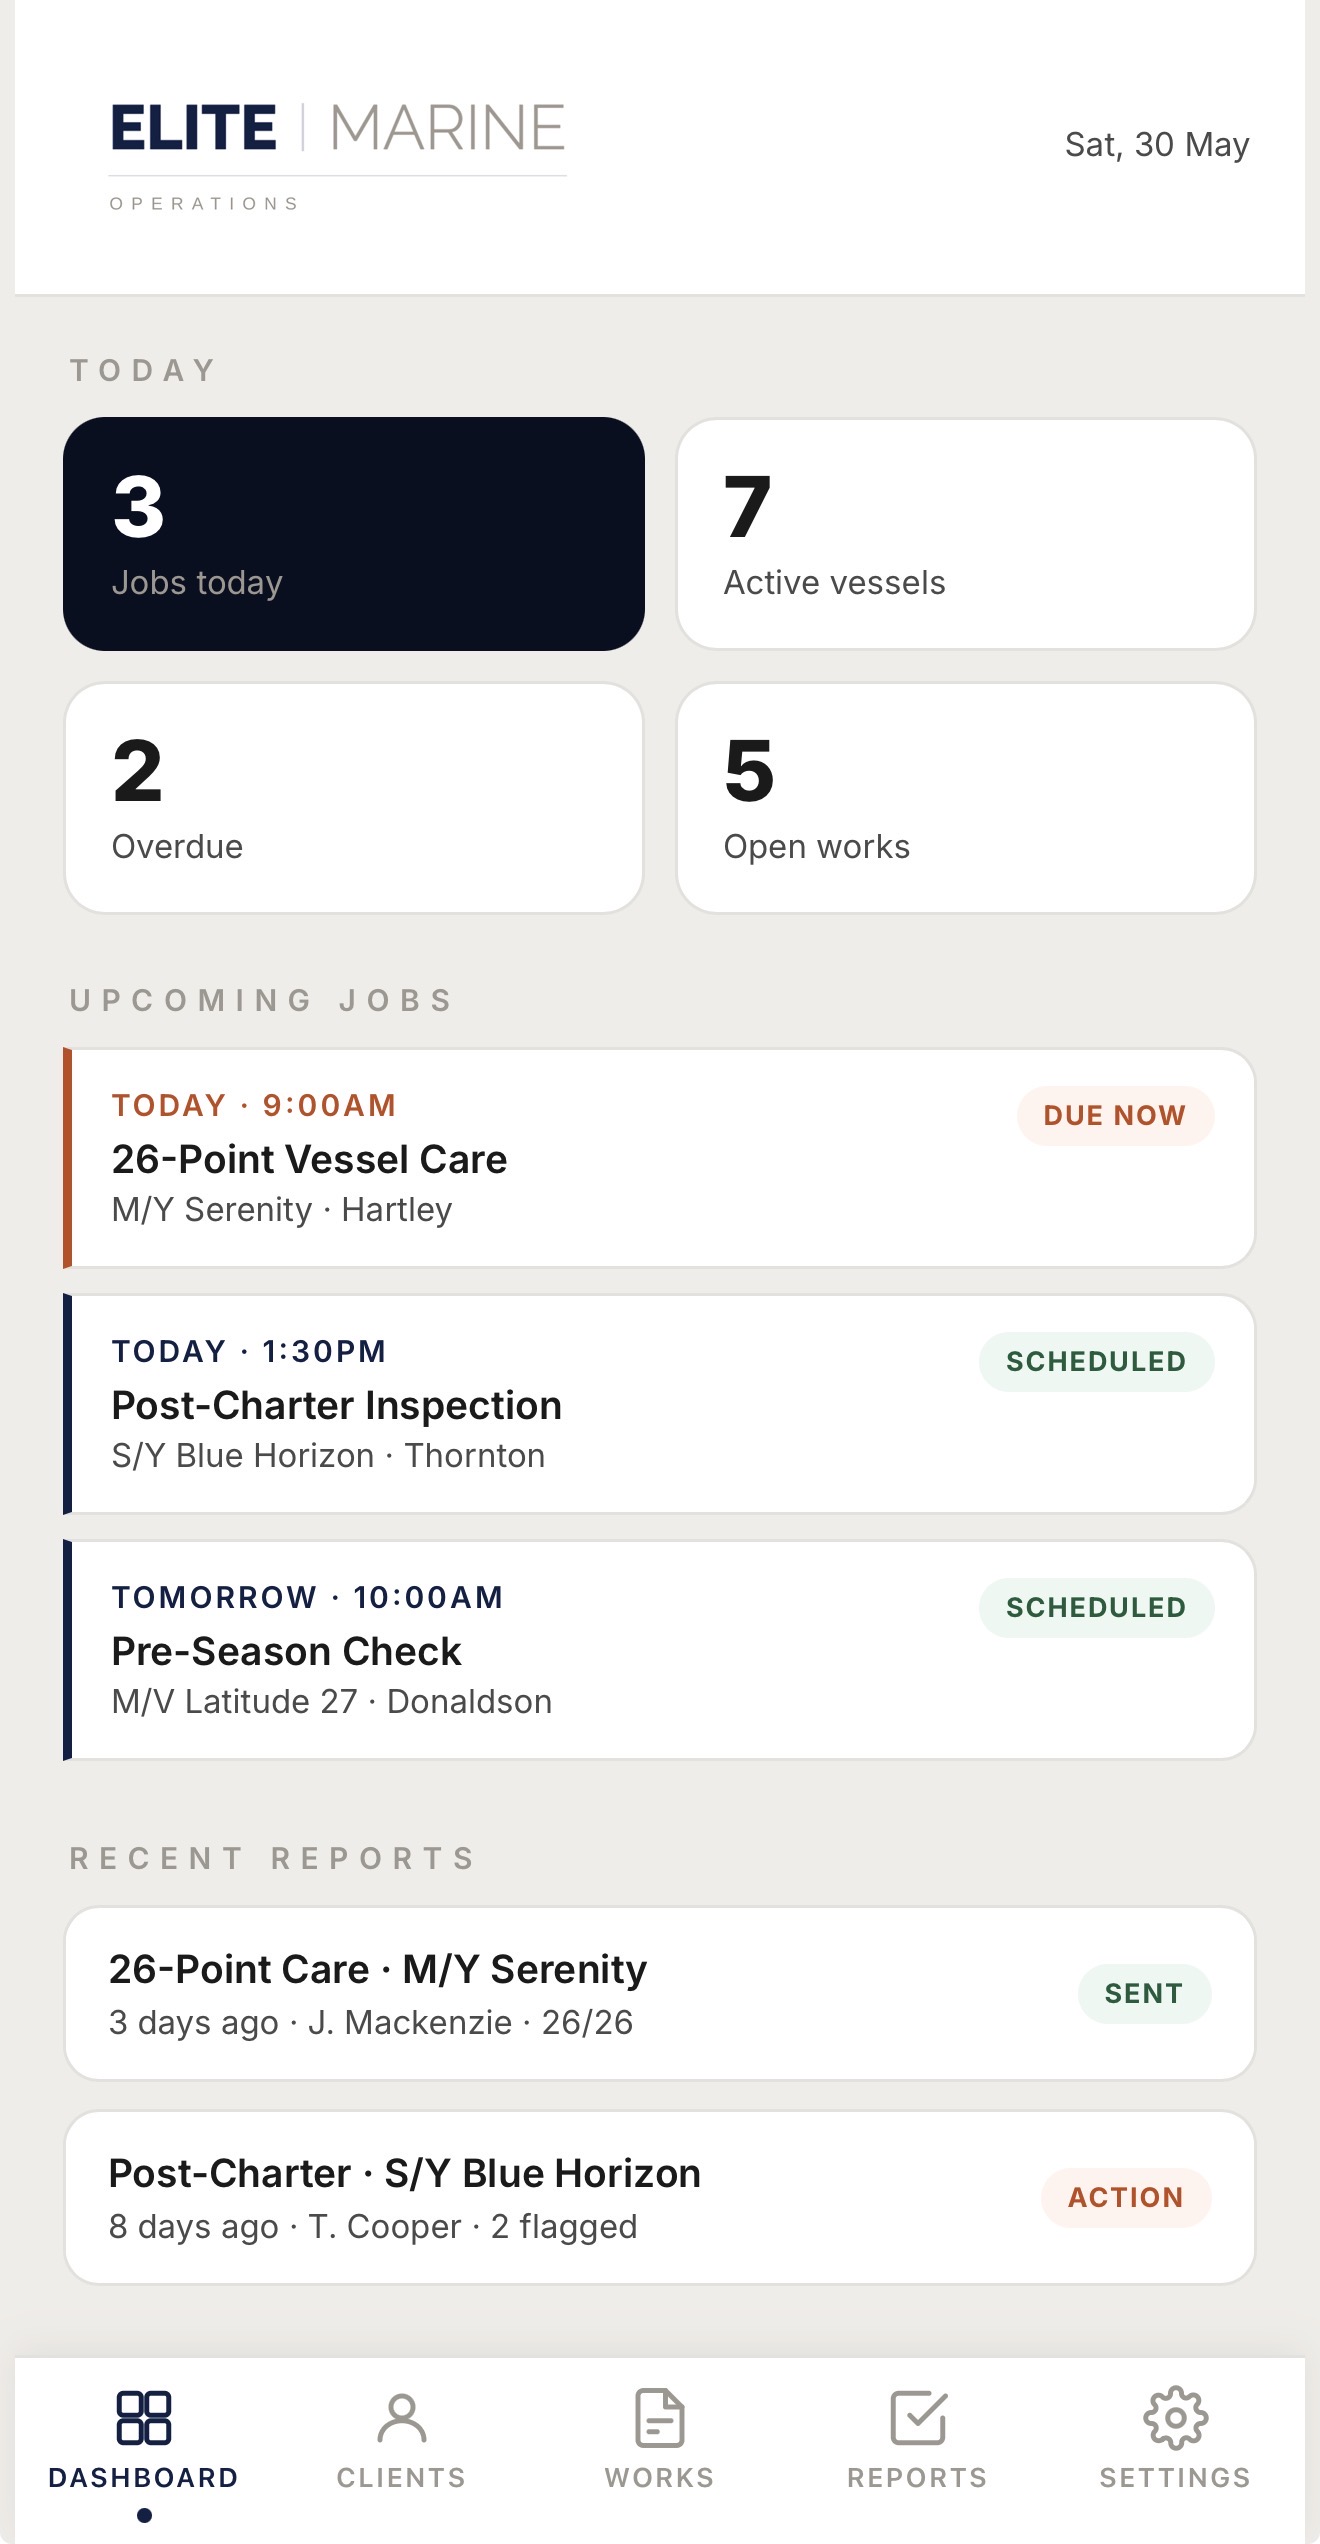Switch to the CLIENTS tab label
The image size is (1320, 2544).
pyautogui.click(x=402, y=2478)
